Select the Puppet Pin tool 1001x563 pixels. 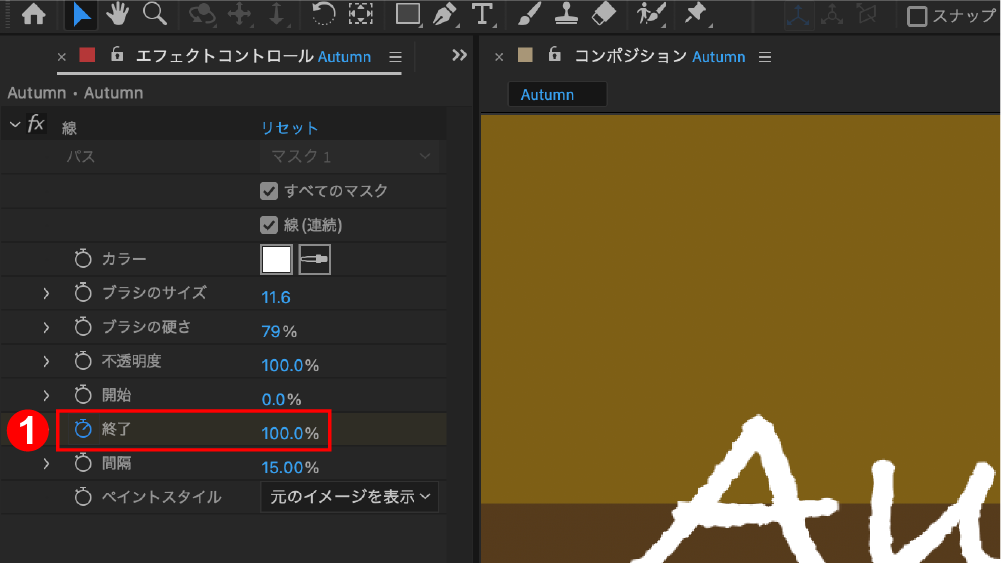[x=696, y=15]
